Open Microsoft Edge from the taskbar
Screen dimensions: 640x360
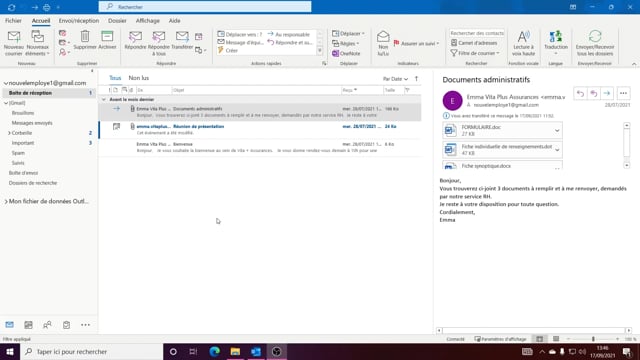coord(215,351)
